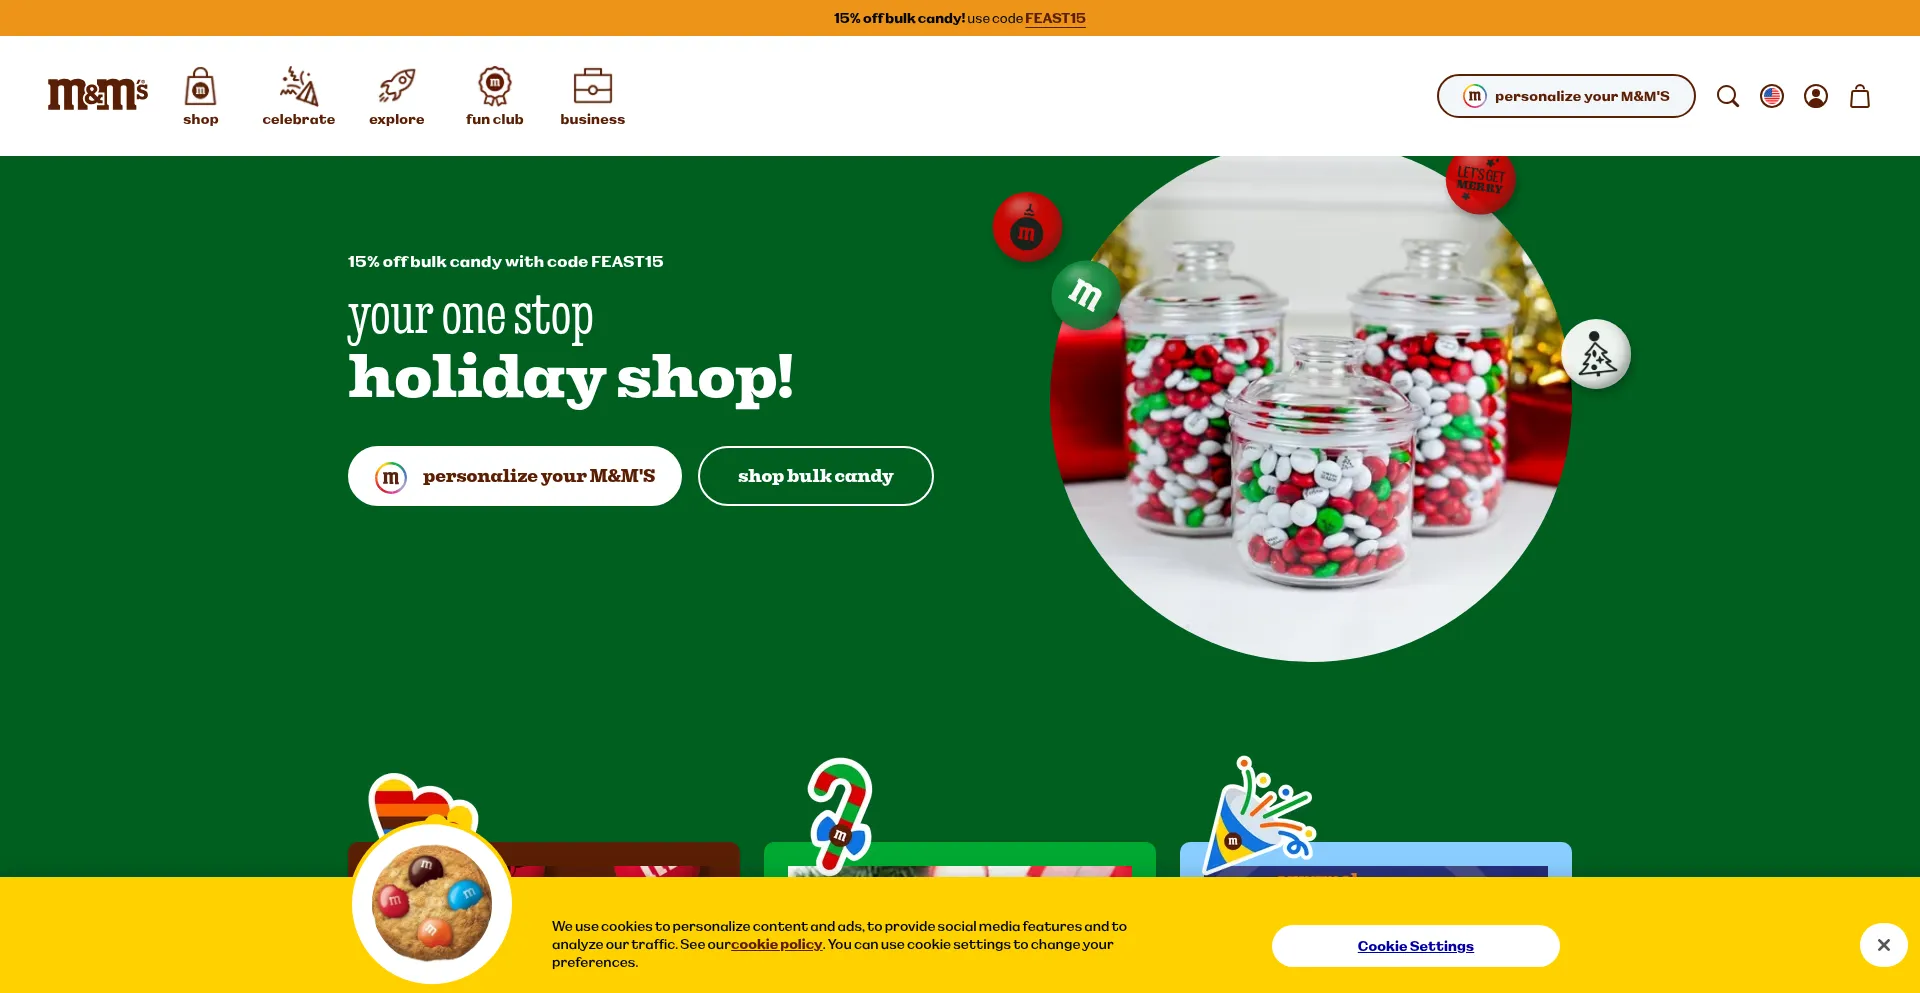Change region via the US flag icon
1920x993 pixels.
pyautogui.click(x=1771, y=96)
